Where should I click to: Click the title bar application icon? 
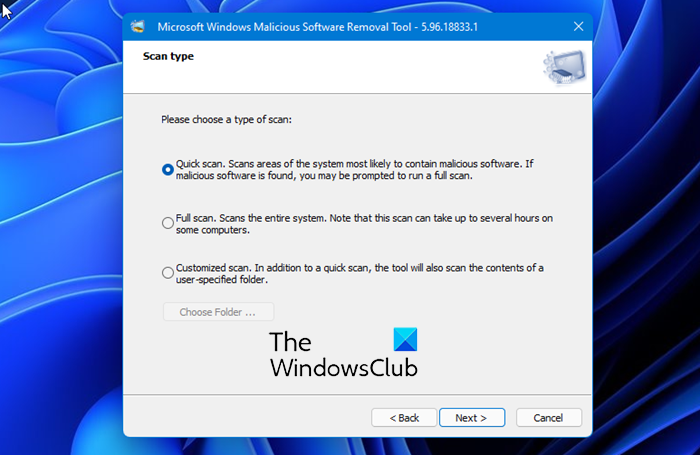[x=138, y=27]
